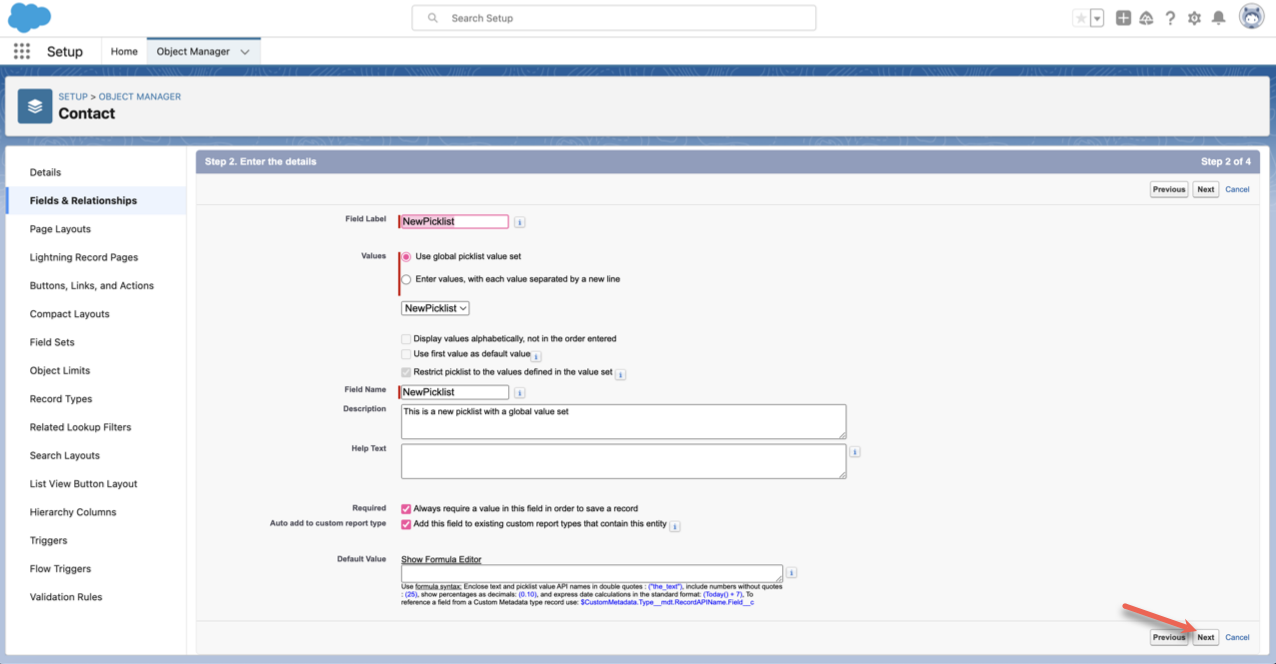Toggle Restrict picklist to defined values
1276x664 pixels.
pyautogui.click(x=406, y=372)
